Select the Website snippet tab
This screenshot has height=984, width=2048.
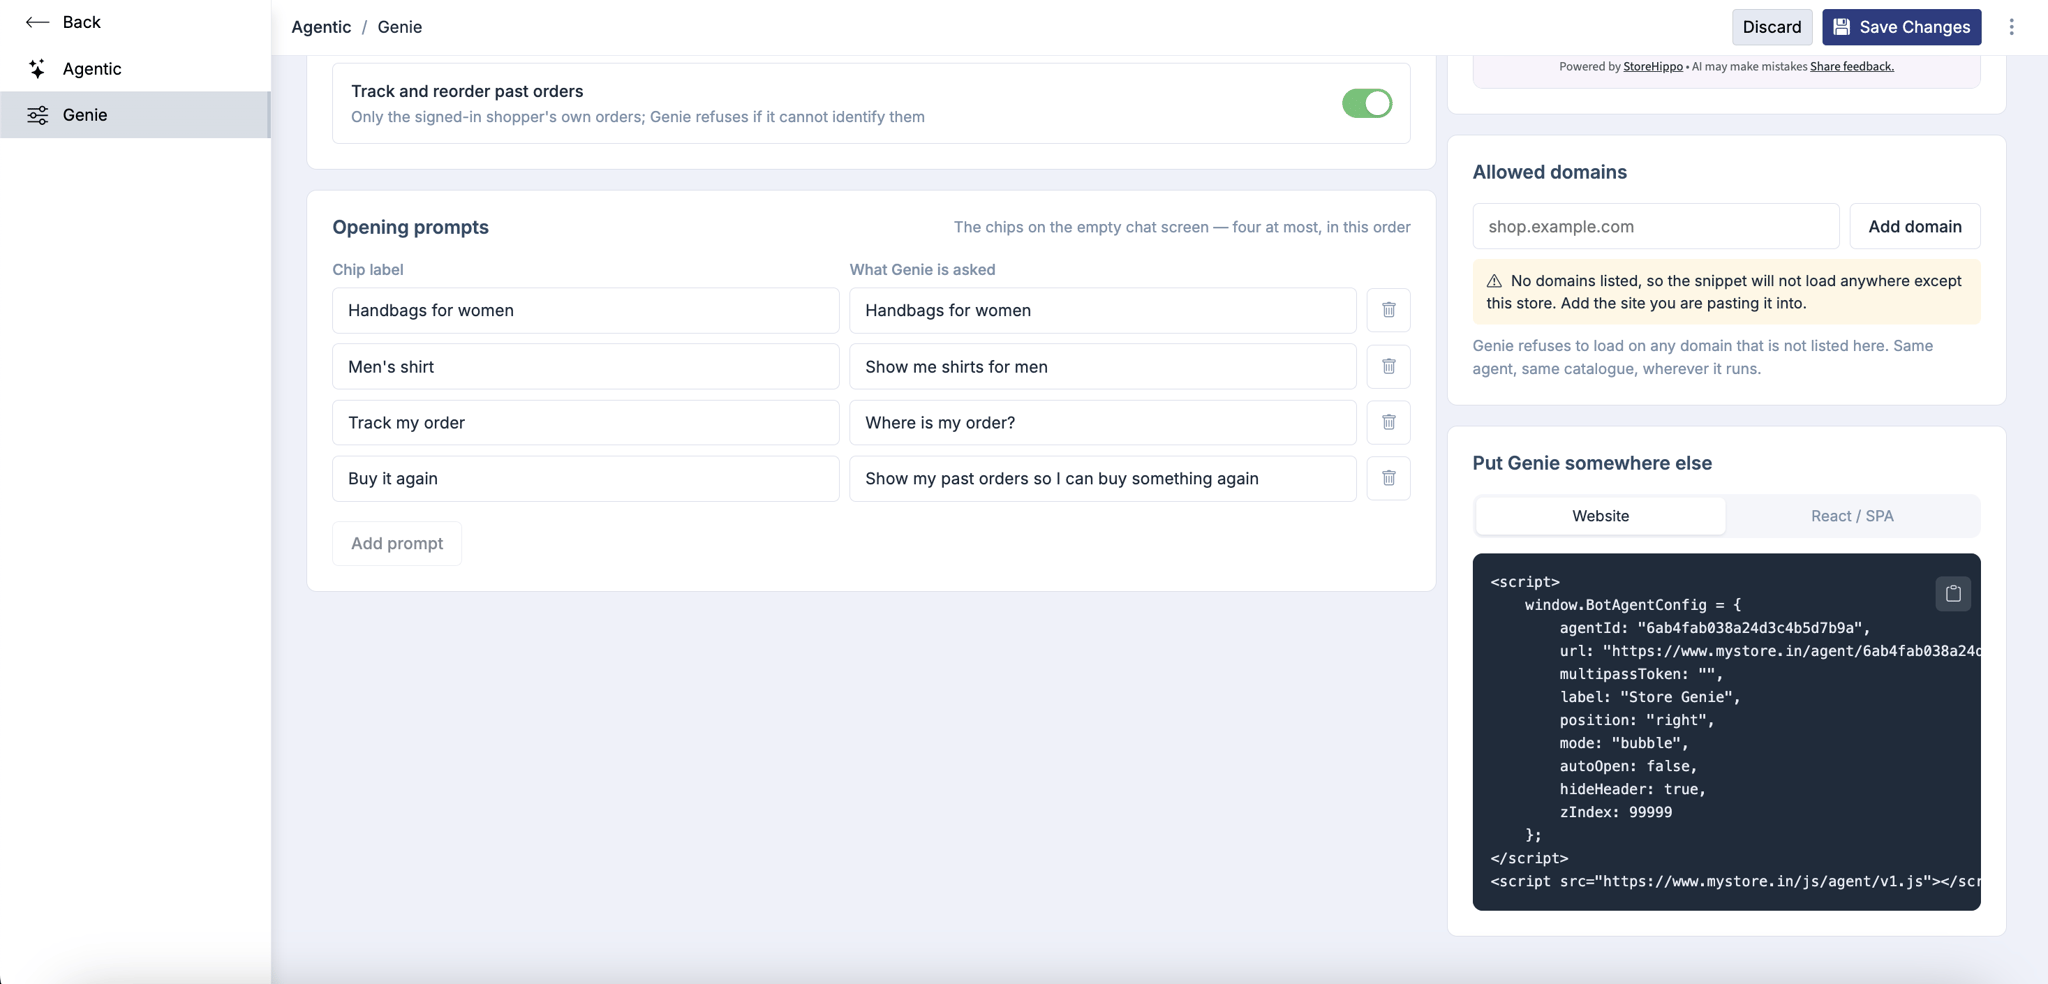click(1600, 516)
